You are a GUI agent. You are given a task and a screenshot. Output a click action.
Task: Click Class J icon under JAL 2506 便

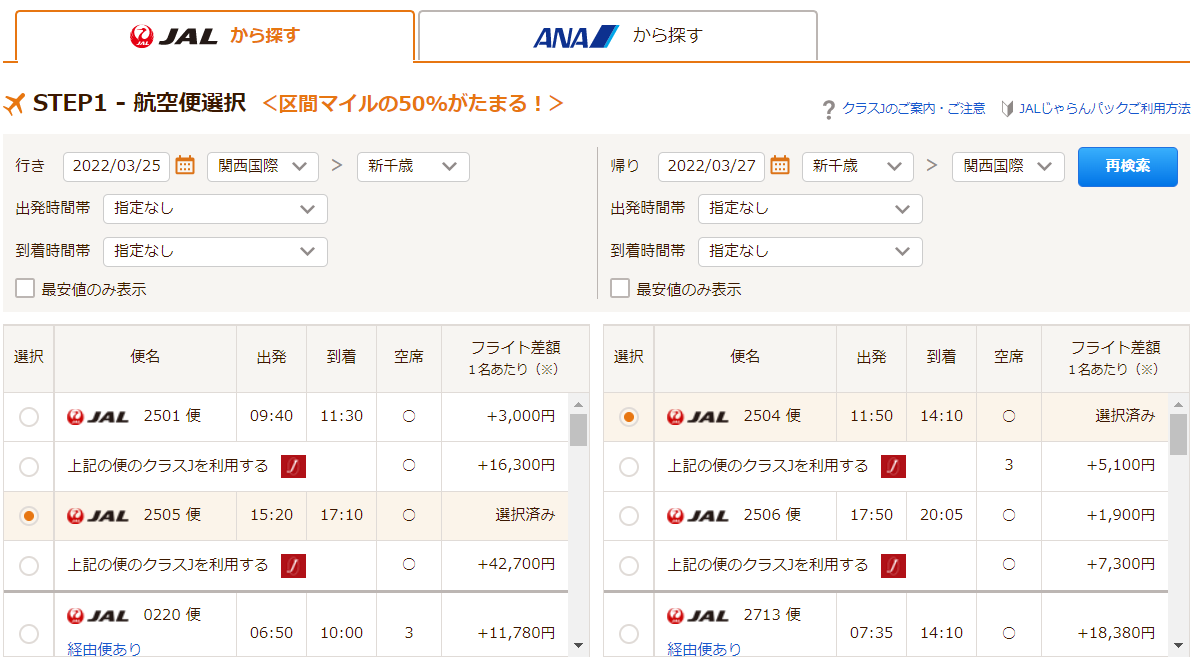893,565
